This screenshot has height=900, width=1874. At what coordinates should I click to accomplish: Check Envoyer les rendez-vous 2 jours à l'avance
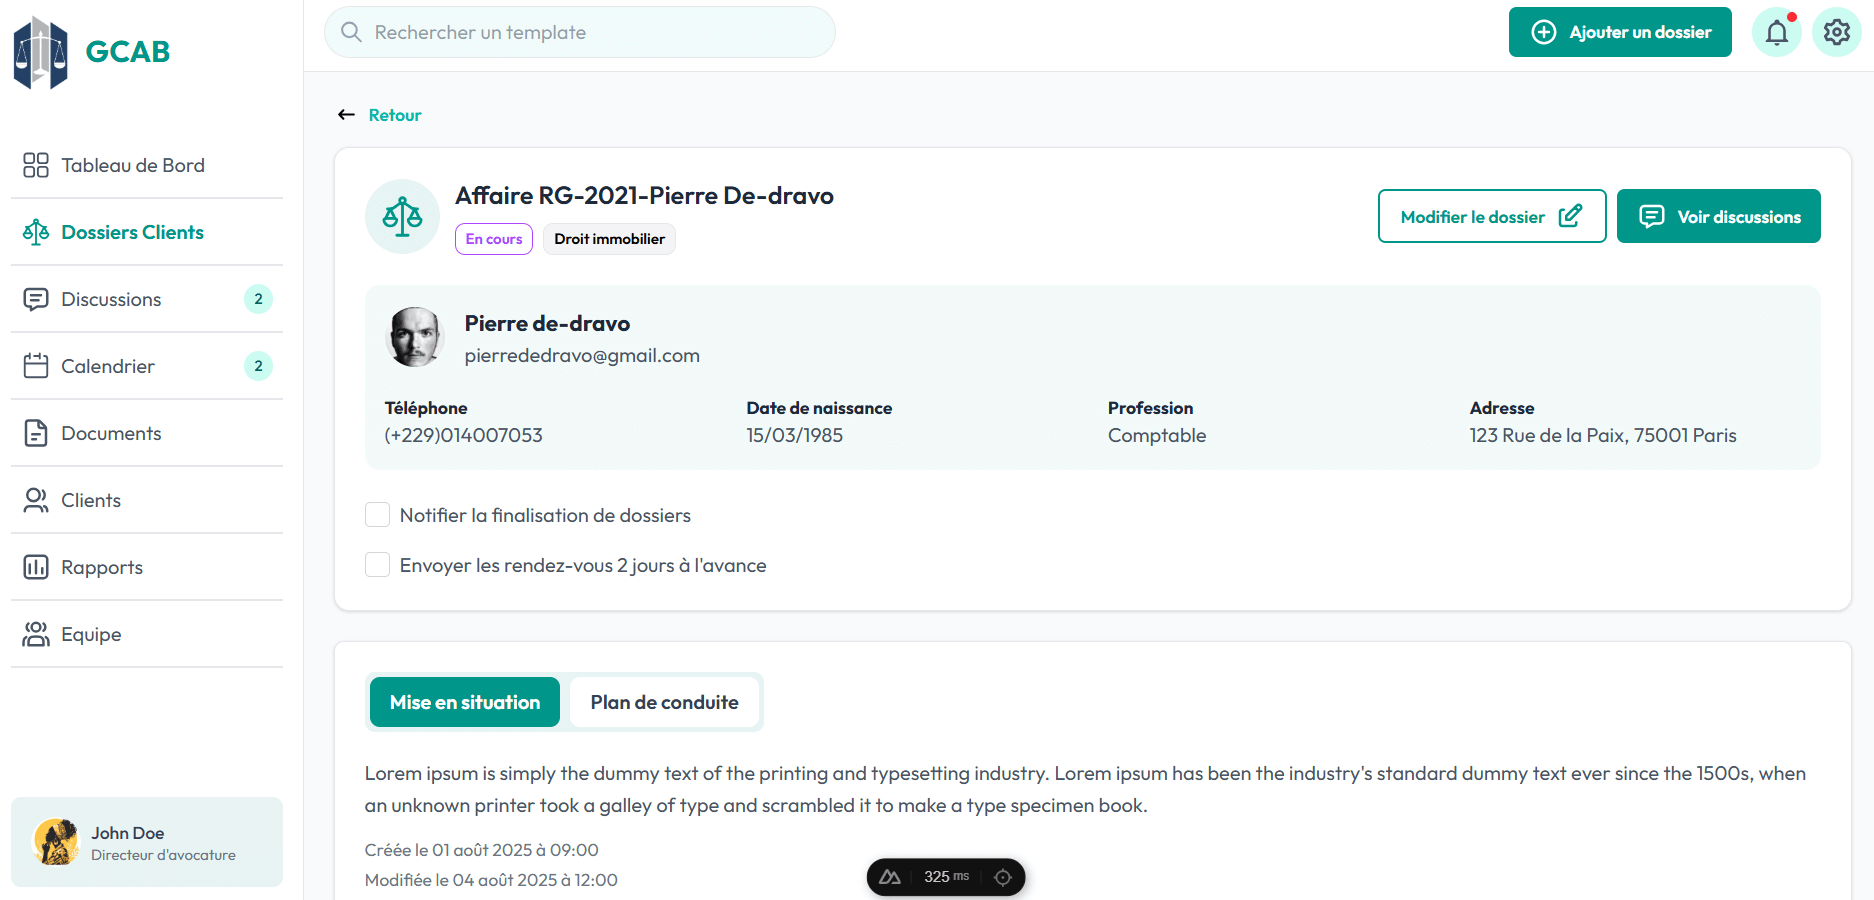pos(377,564)
